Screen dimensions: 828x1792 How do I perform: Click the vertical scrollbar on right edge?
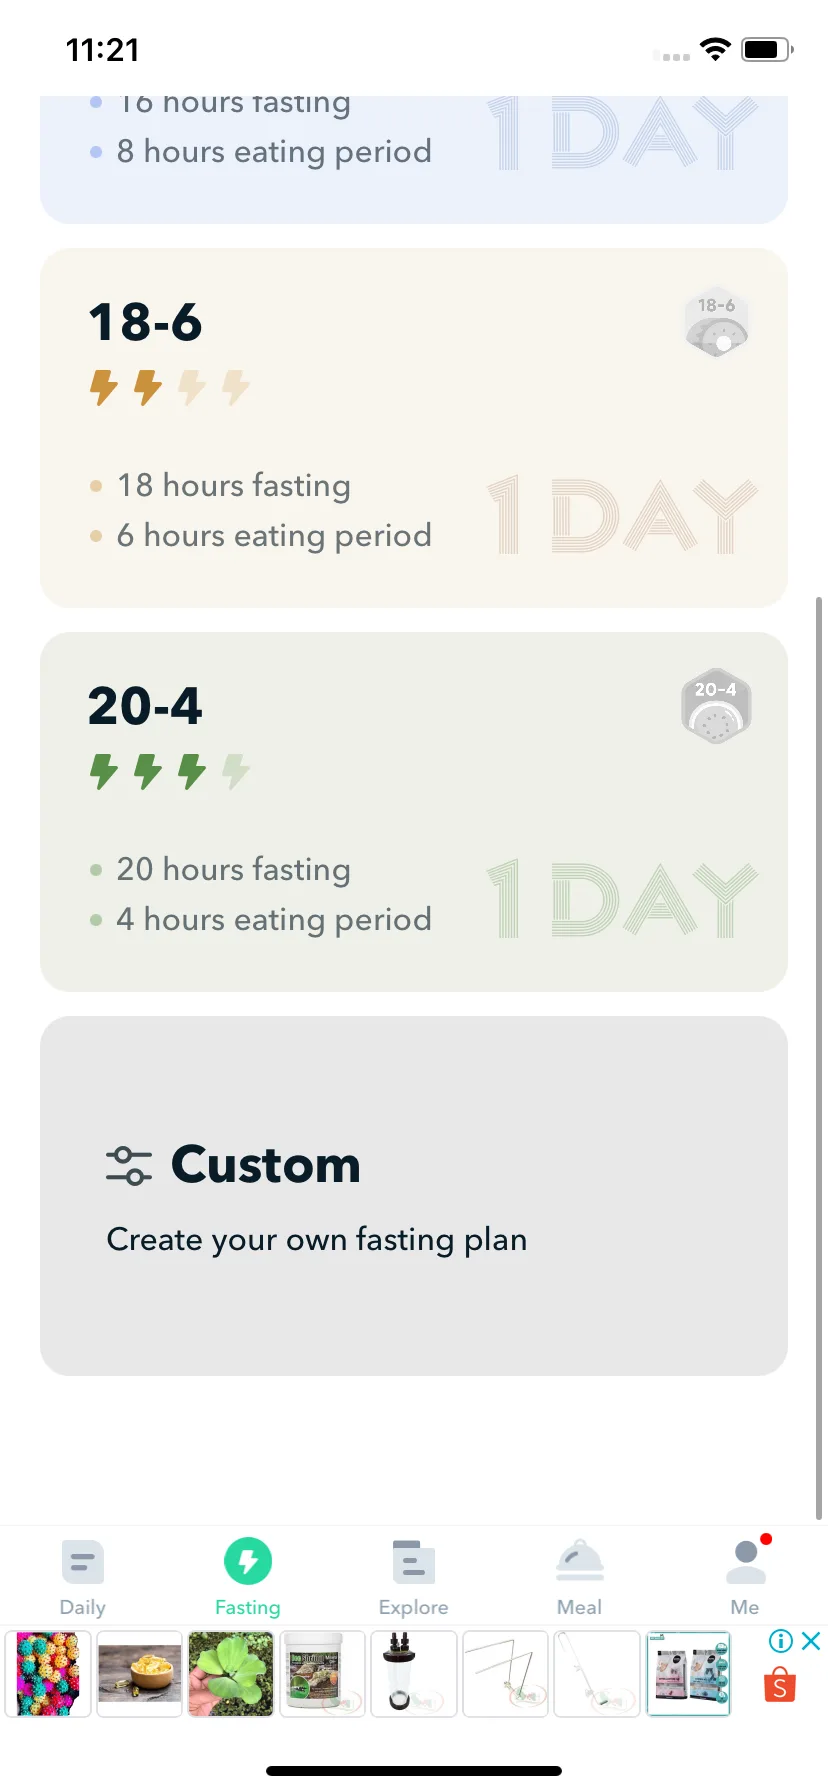click(819, 1058)
